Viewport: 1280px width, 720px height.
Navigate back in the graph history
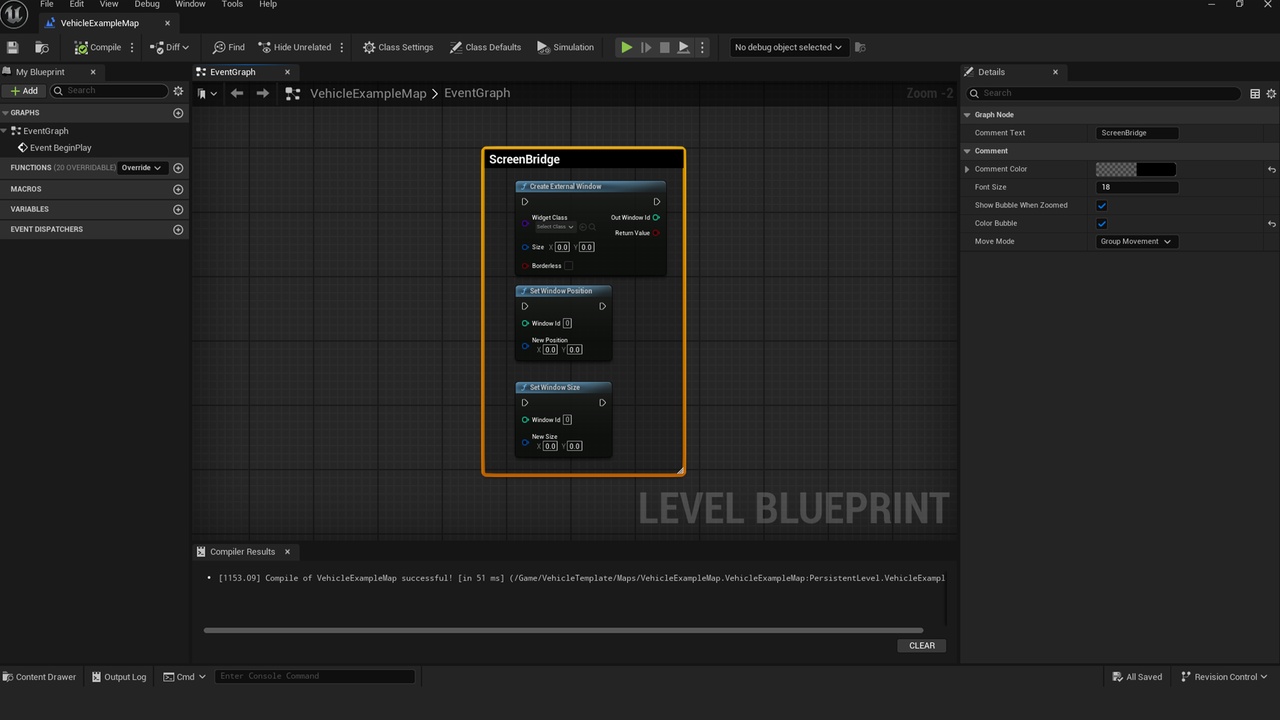(x=237, y=93)
